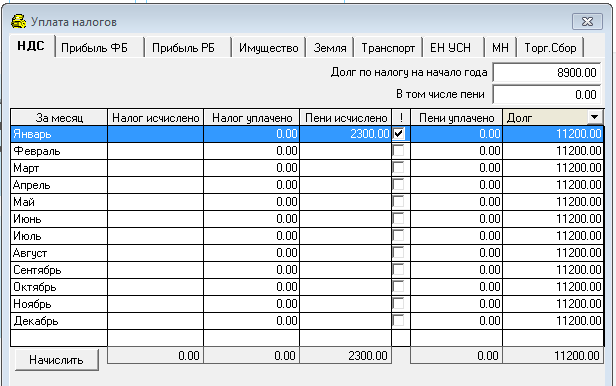Click the Долг по налогу на начало года field

tap(546, 73)
